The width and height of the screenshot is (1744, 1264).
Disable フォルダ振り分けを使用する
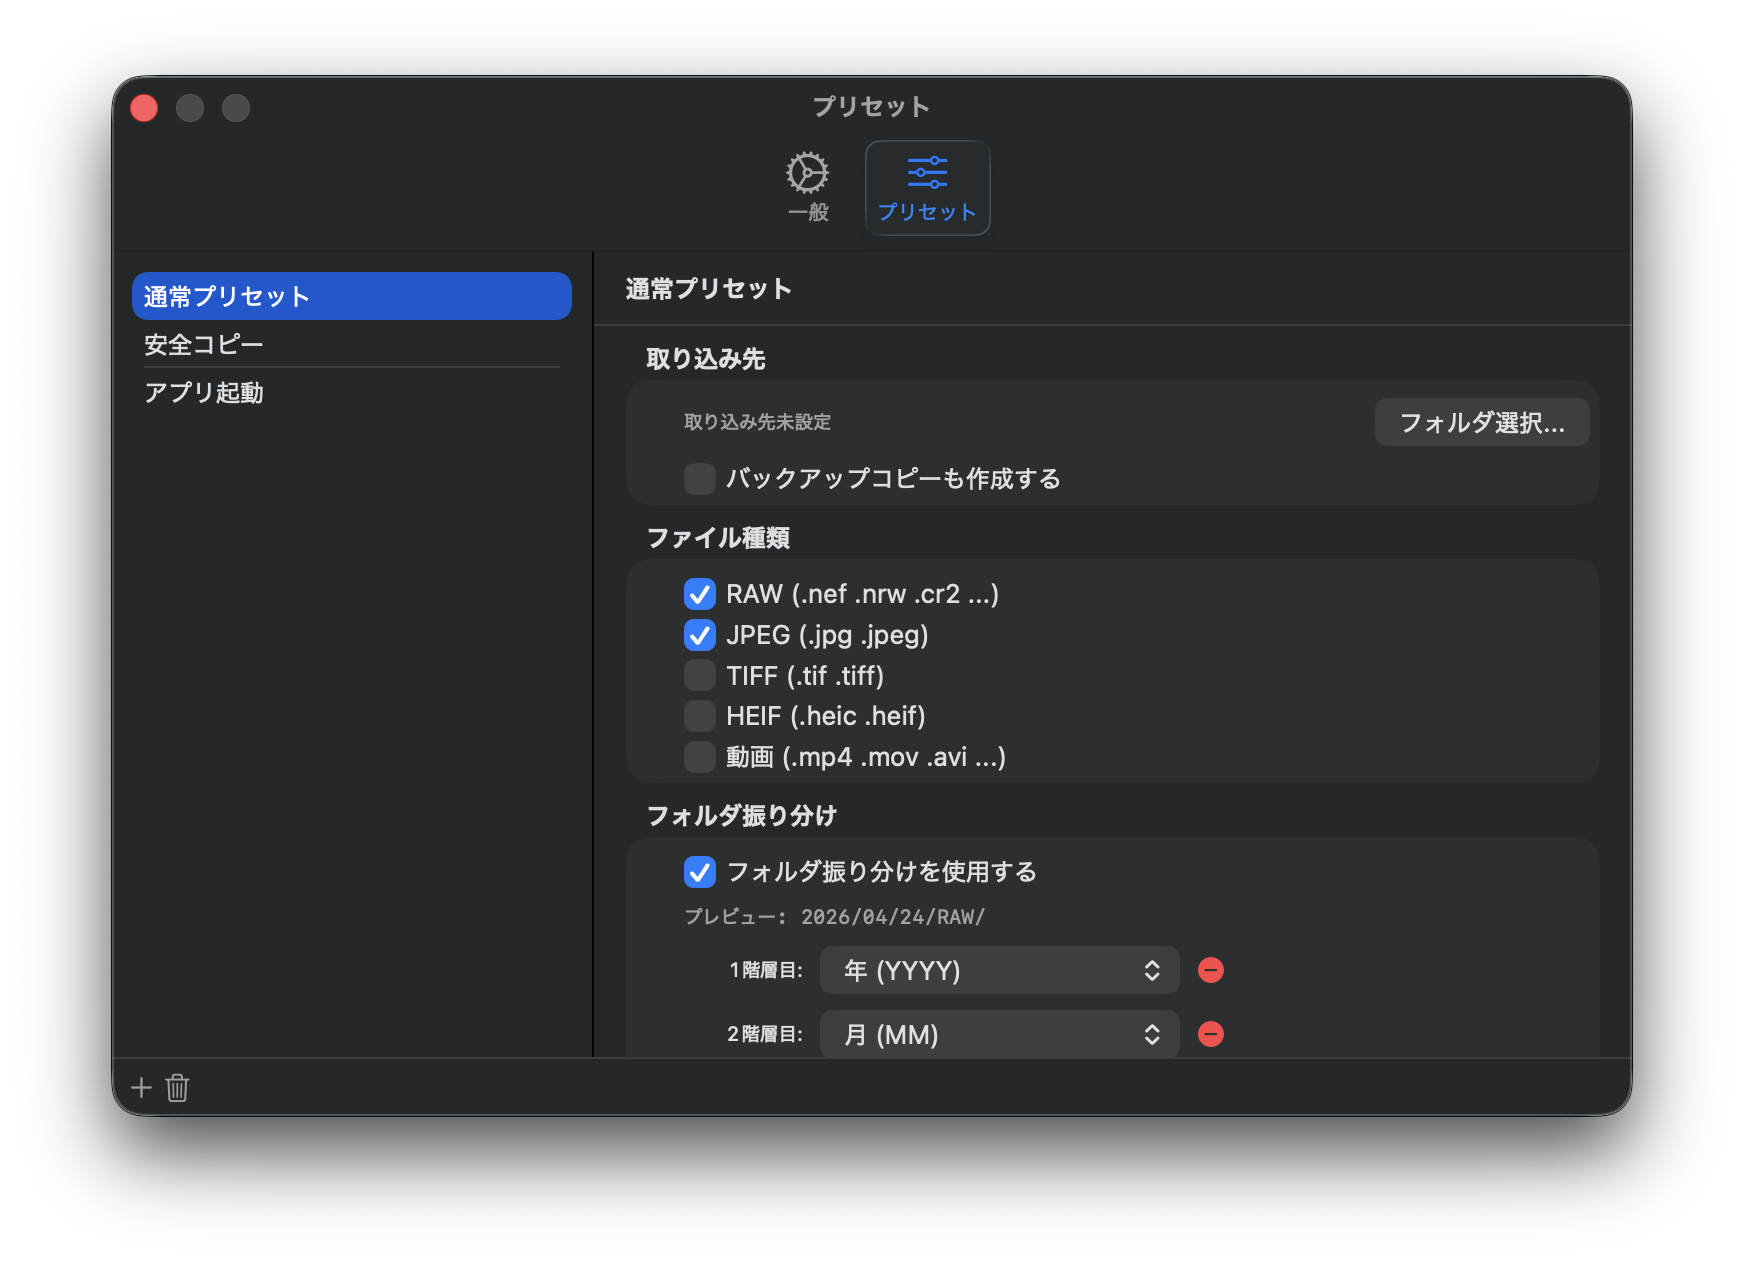(x=699, y=872)
